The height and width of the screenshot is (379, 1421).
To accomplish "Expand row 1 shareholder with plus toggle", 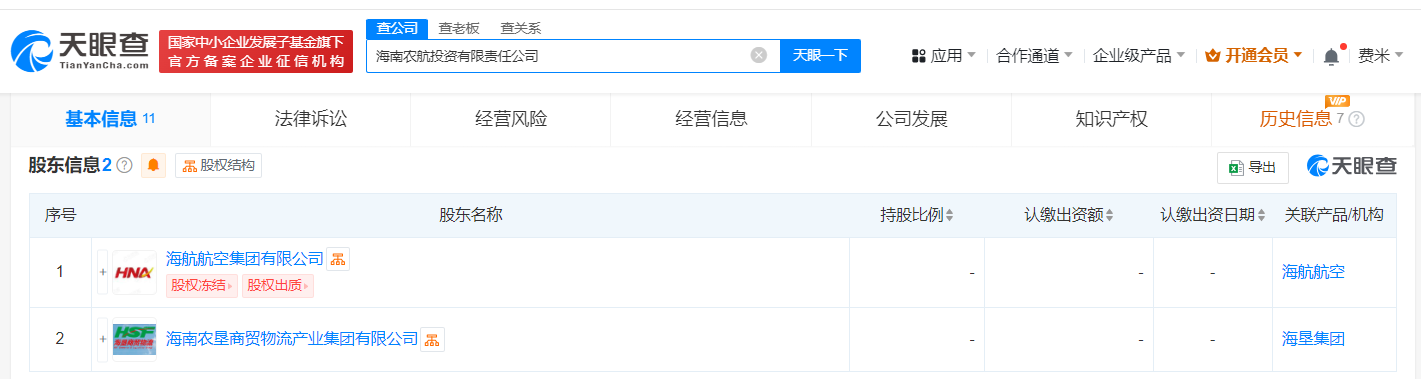I will [x=102, y=272].
